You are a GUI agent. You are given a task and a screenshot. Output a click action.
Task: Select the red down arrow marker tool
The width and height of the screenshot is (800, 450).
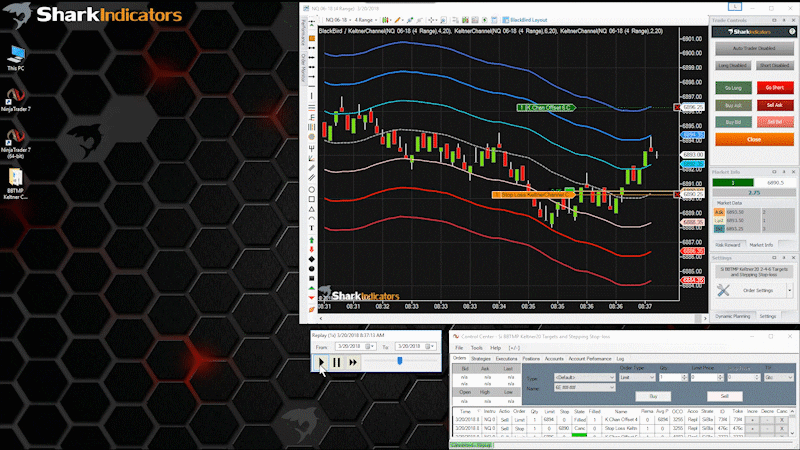pos(311,249)
